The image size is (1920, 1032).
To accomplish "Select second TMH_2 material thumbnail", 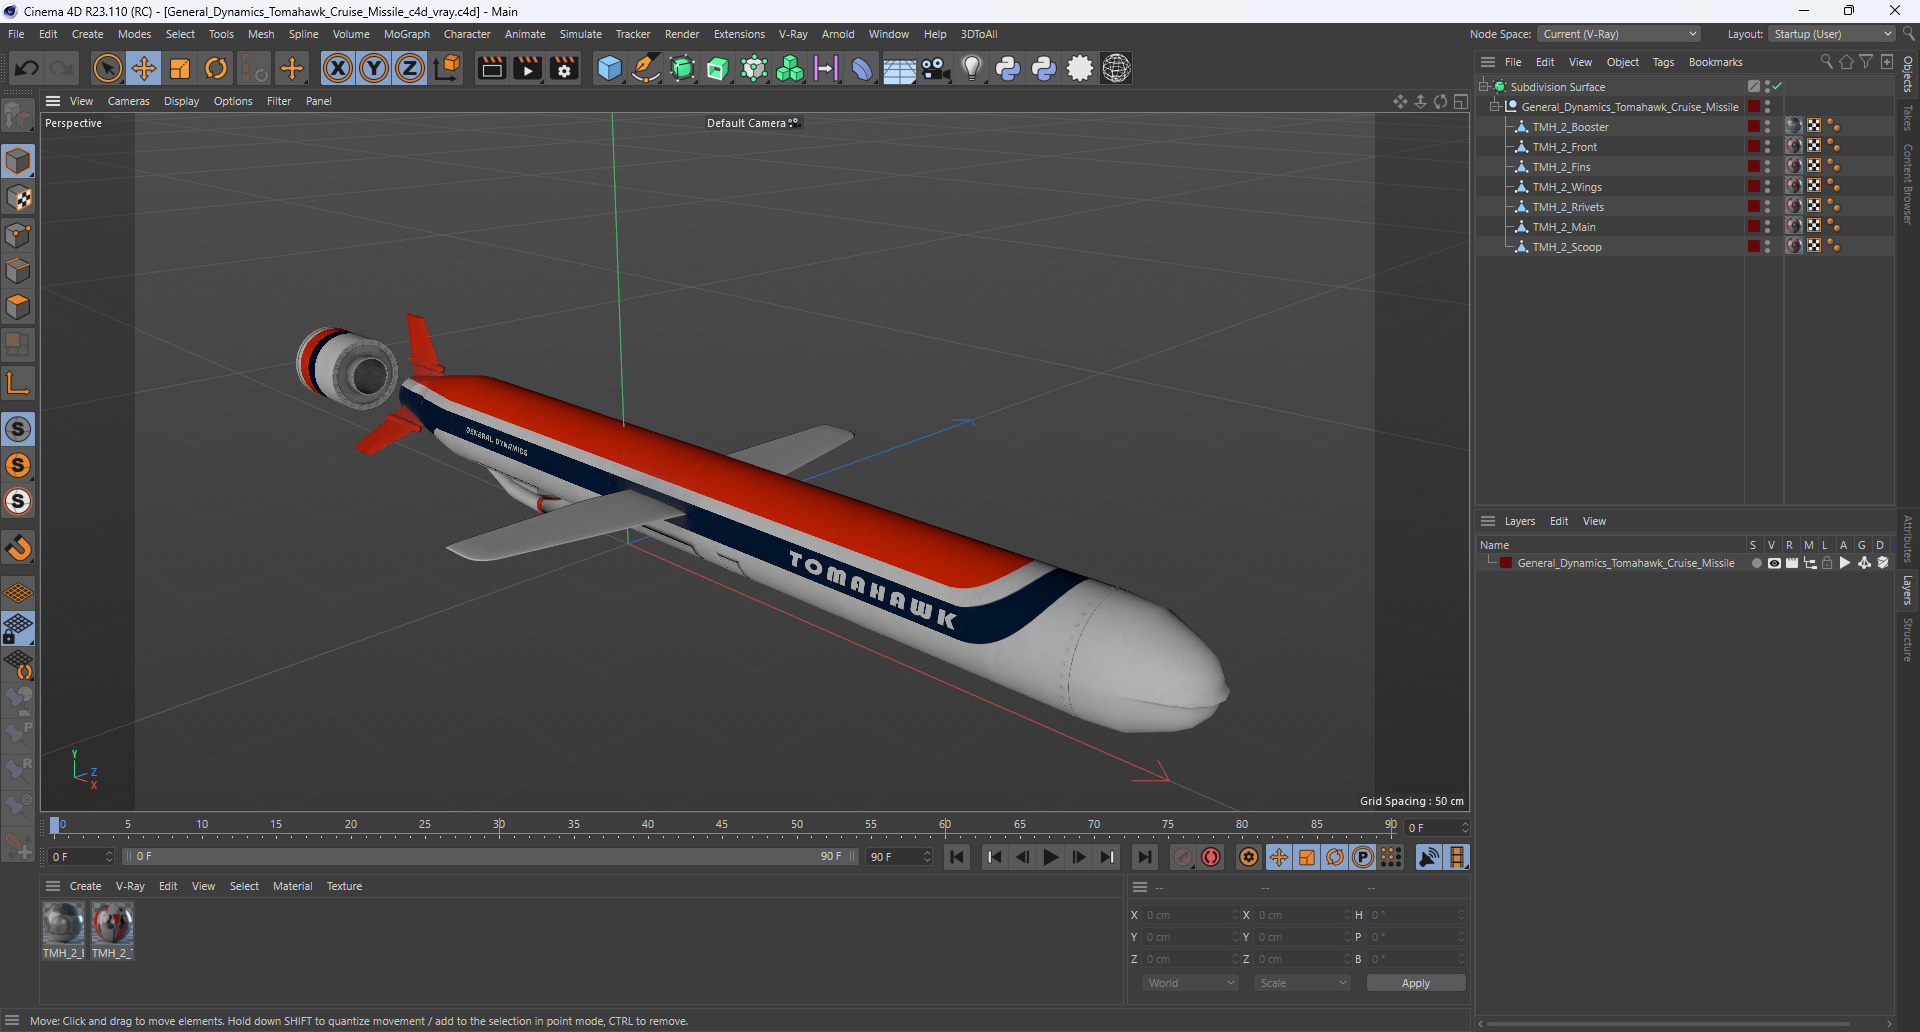I will pos(112,923).
